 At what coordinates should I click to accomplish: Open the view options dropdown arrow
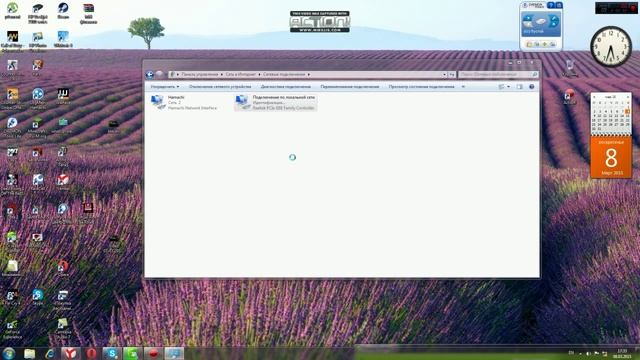tap(508, 87)
